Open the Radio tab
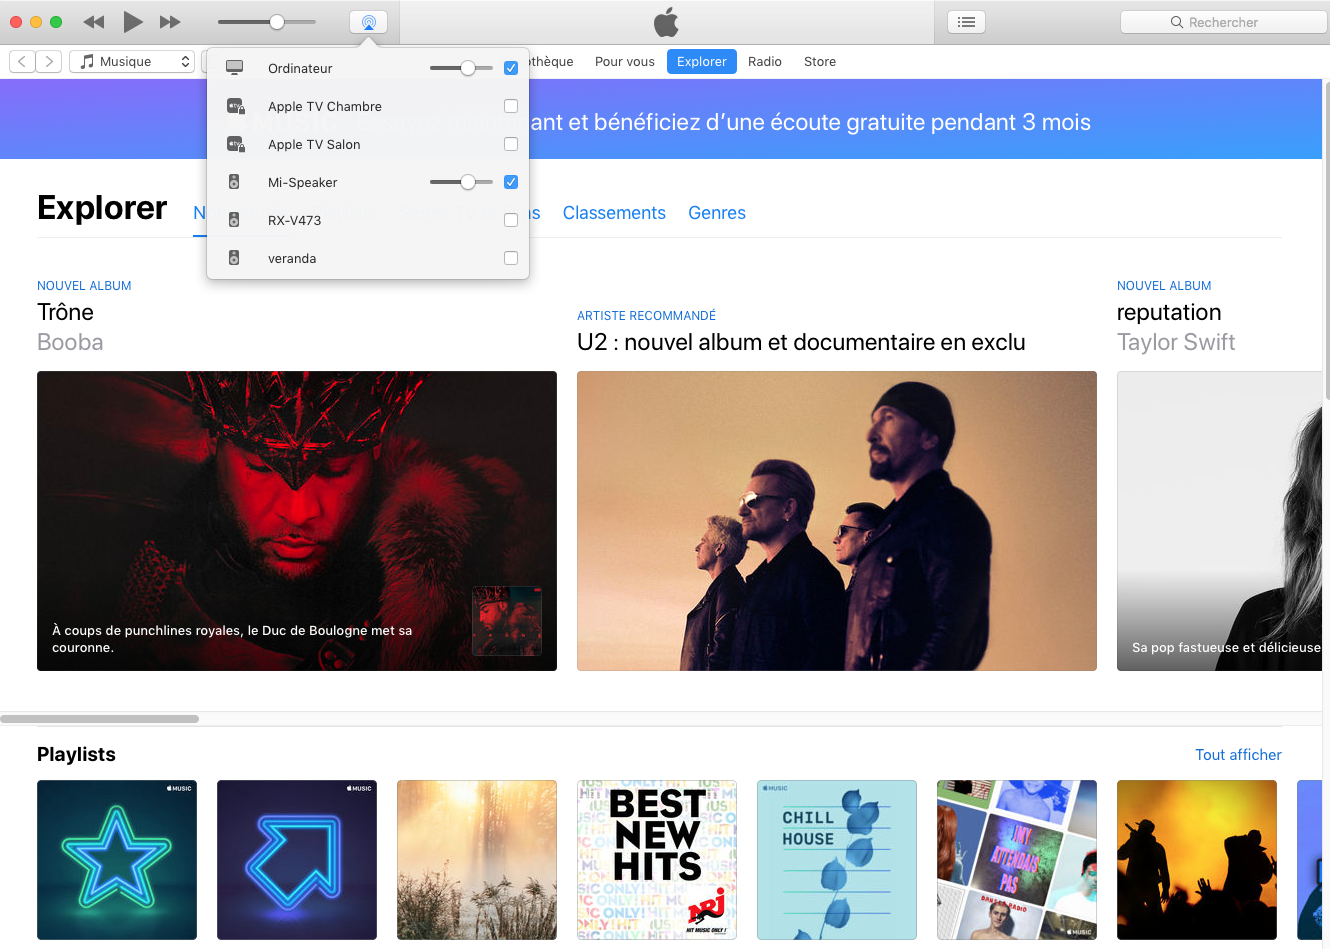This screenshot has width=1330, height=949. (x=765, y=61)
